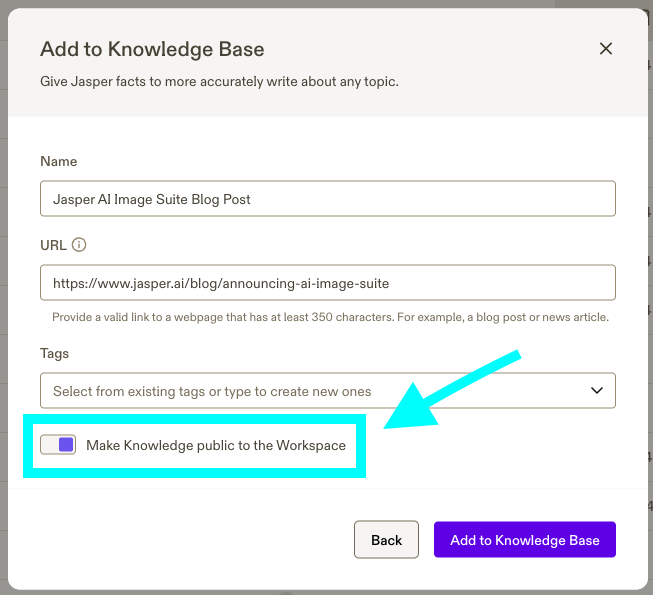Click the URL info icon
653x595 pixels.
point(79,245)
